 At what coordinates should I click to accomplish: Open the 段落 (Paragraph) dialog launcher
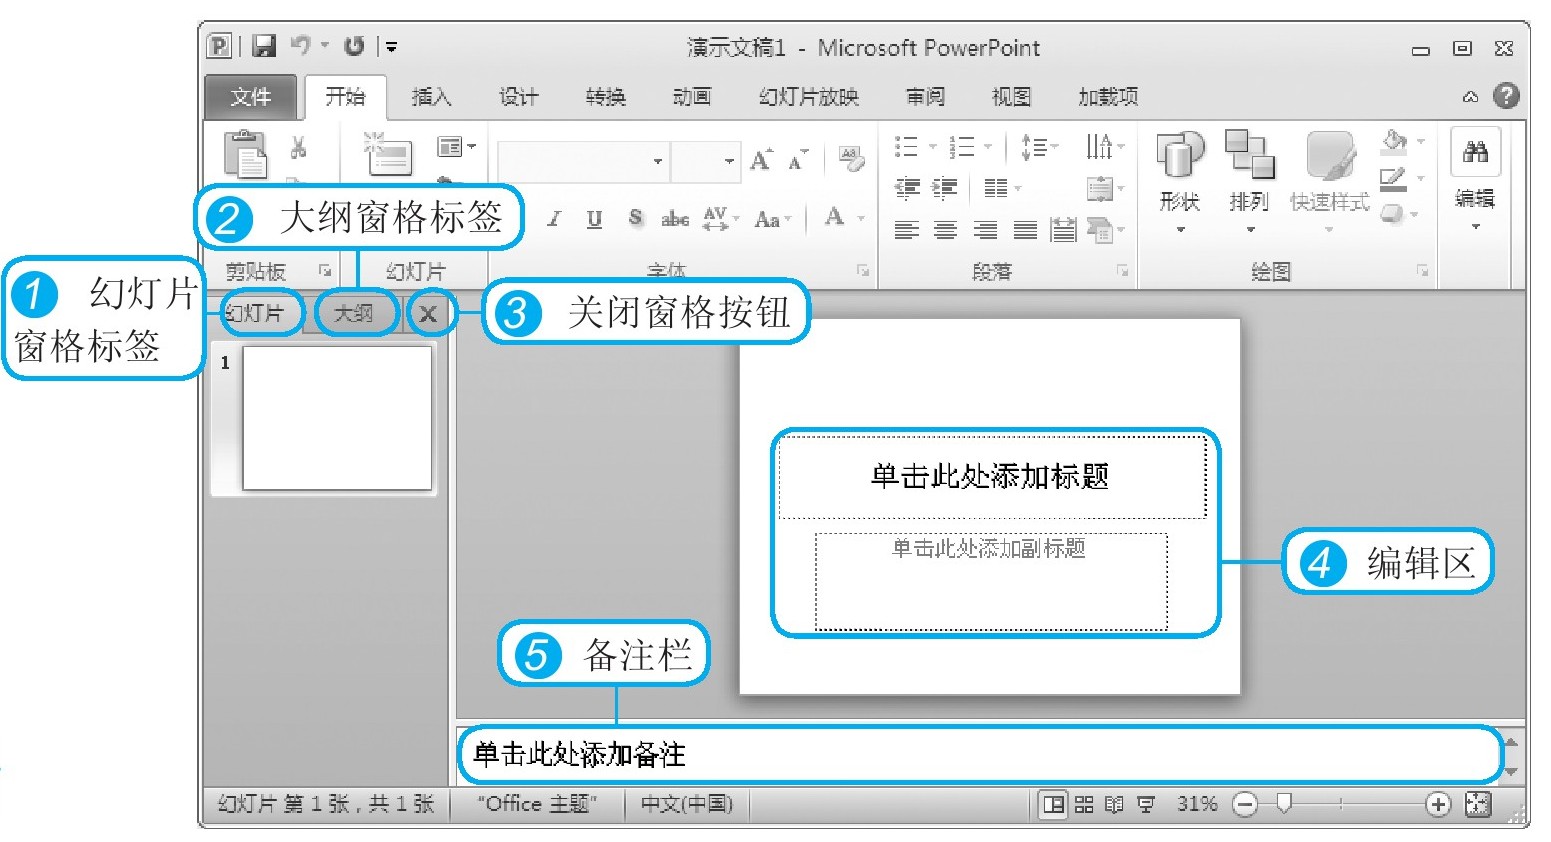coord(1122,271)
